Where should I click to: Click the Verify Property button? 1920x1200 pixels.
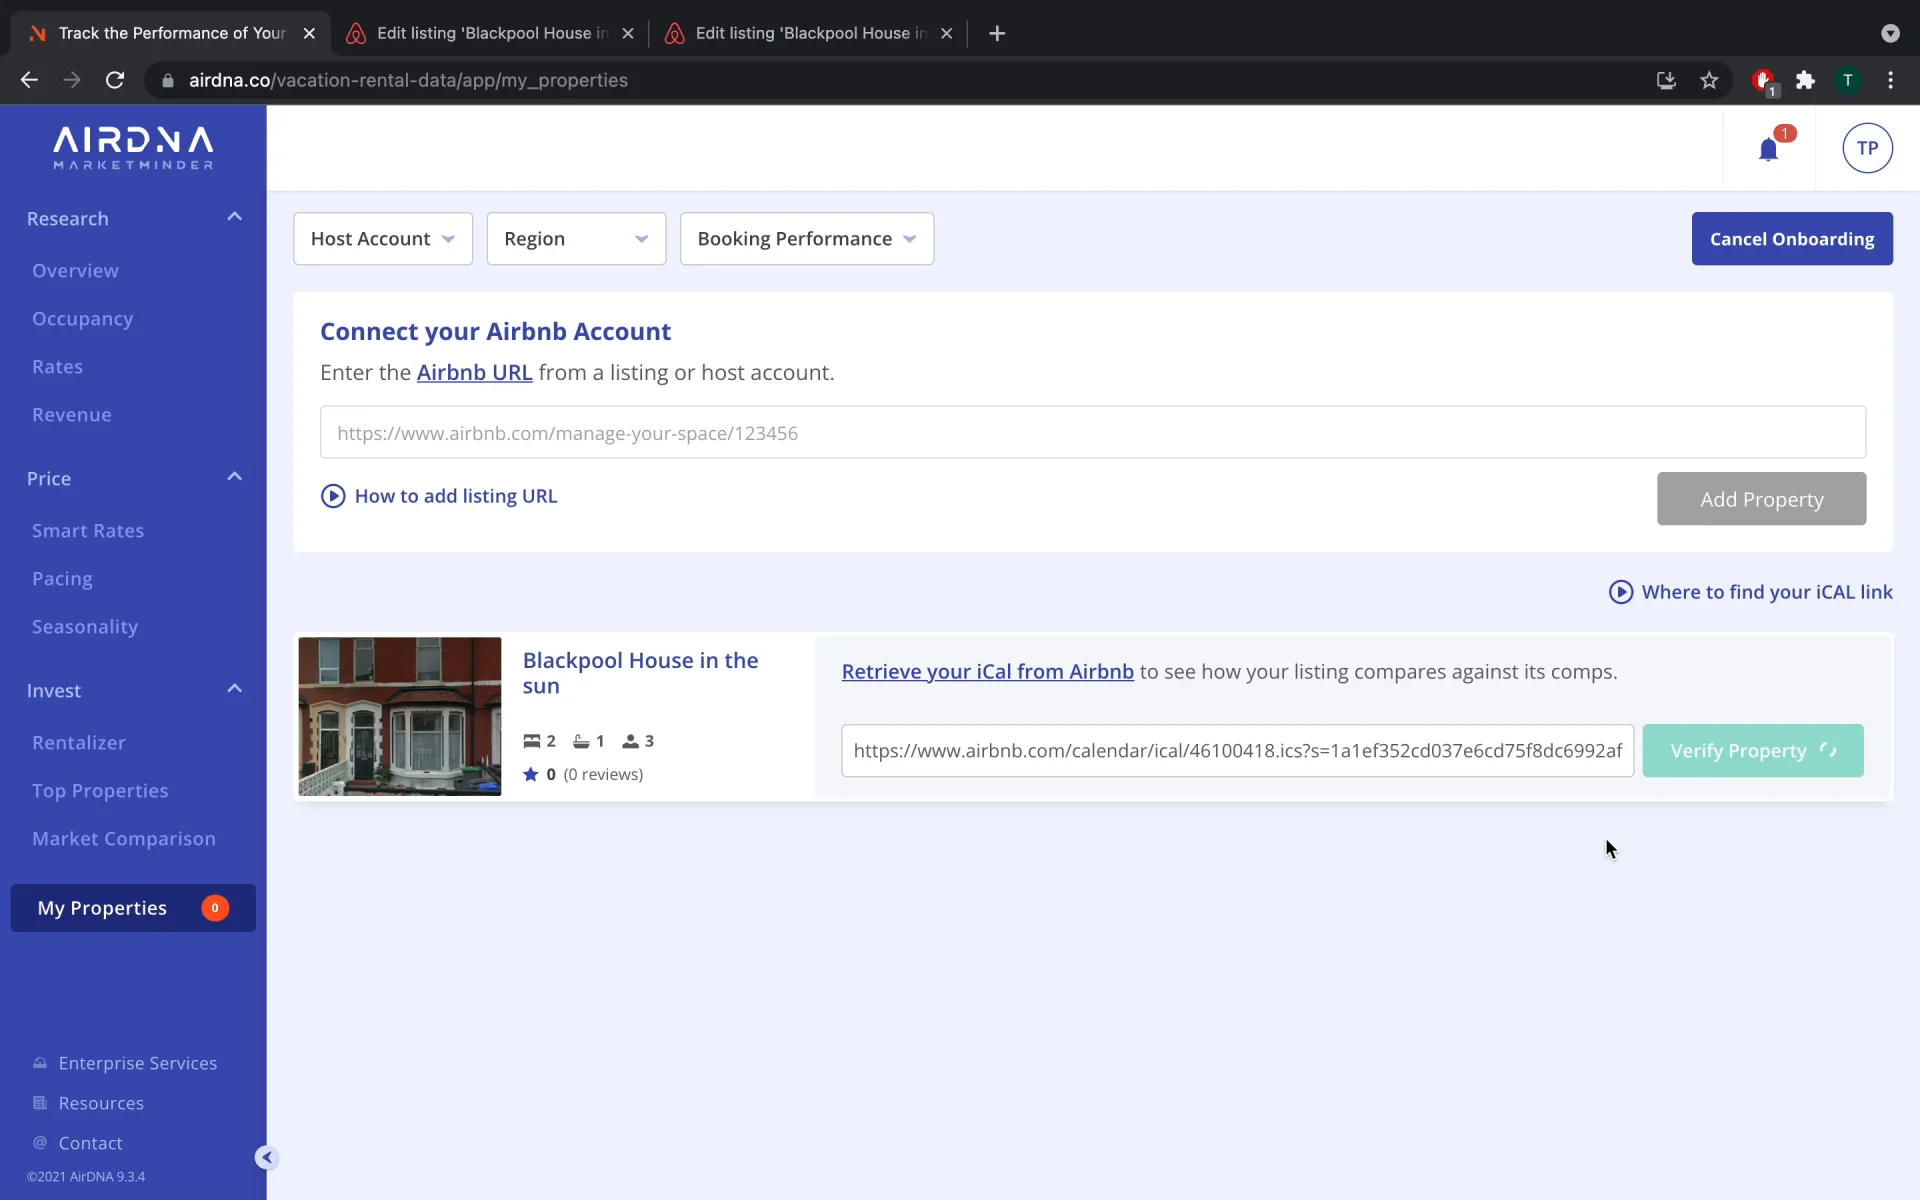click(x=1753, y=751)
